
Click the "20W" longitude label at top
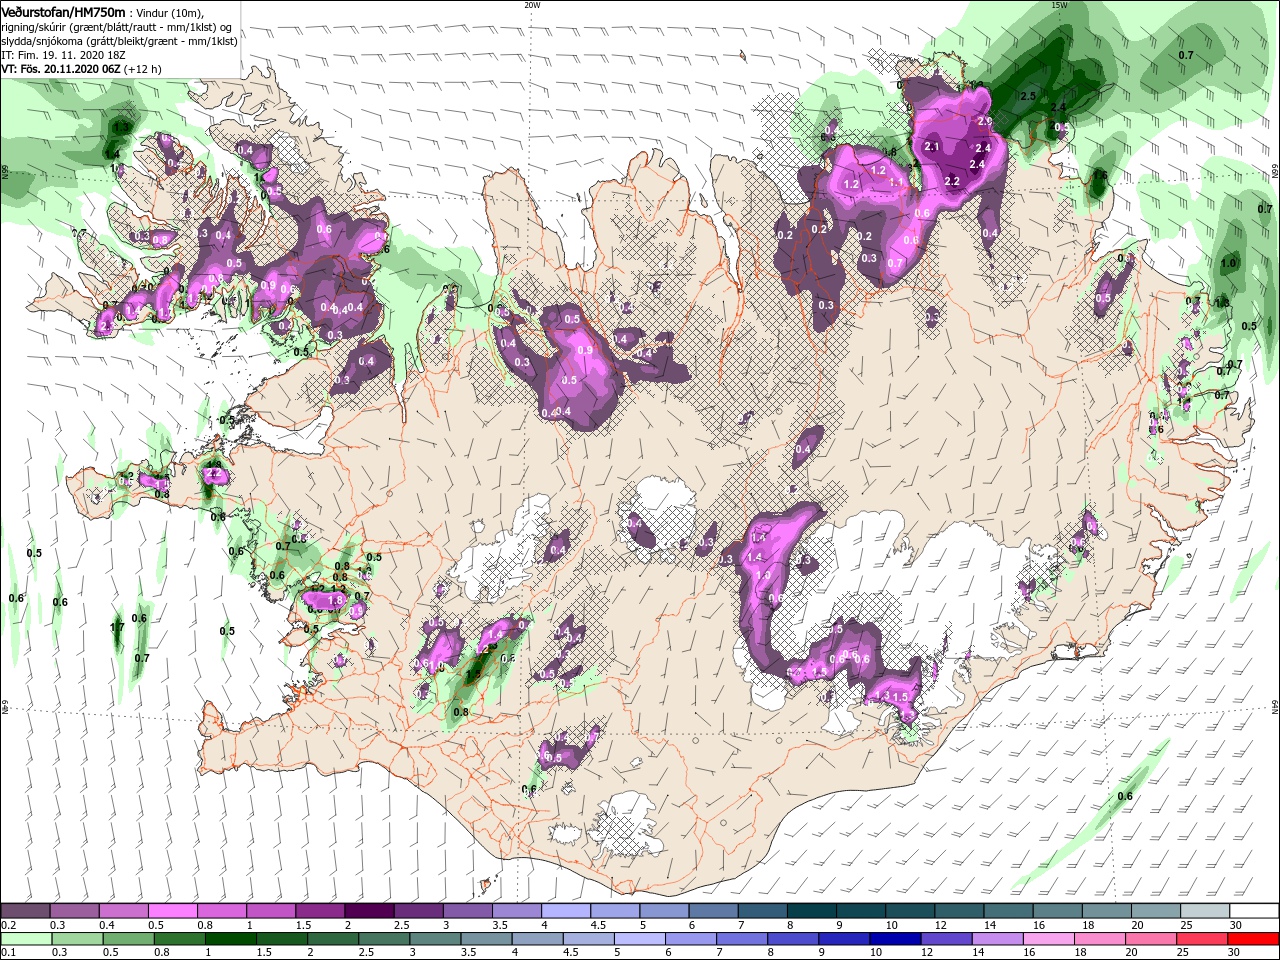532,5
